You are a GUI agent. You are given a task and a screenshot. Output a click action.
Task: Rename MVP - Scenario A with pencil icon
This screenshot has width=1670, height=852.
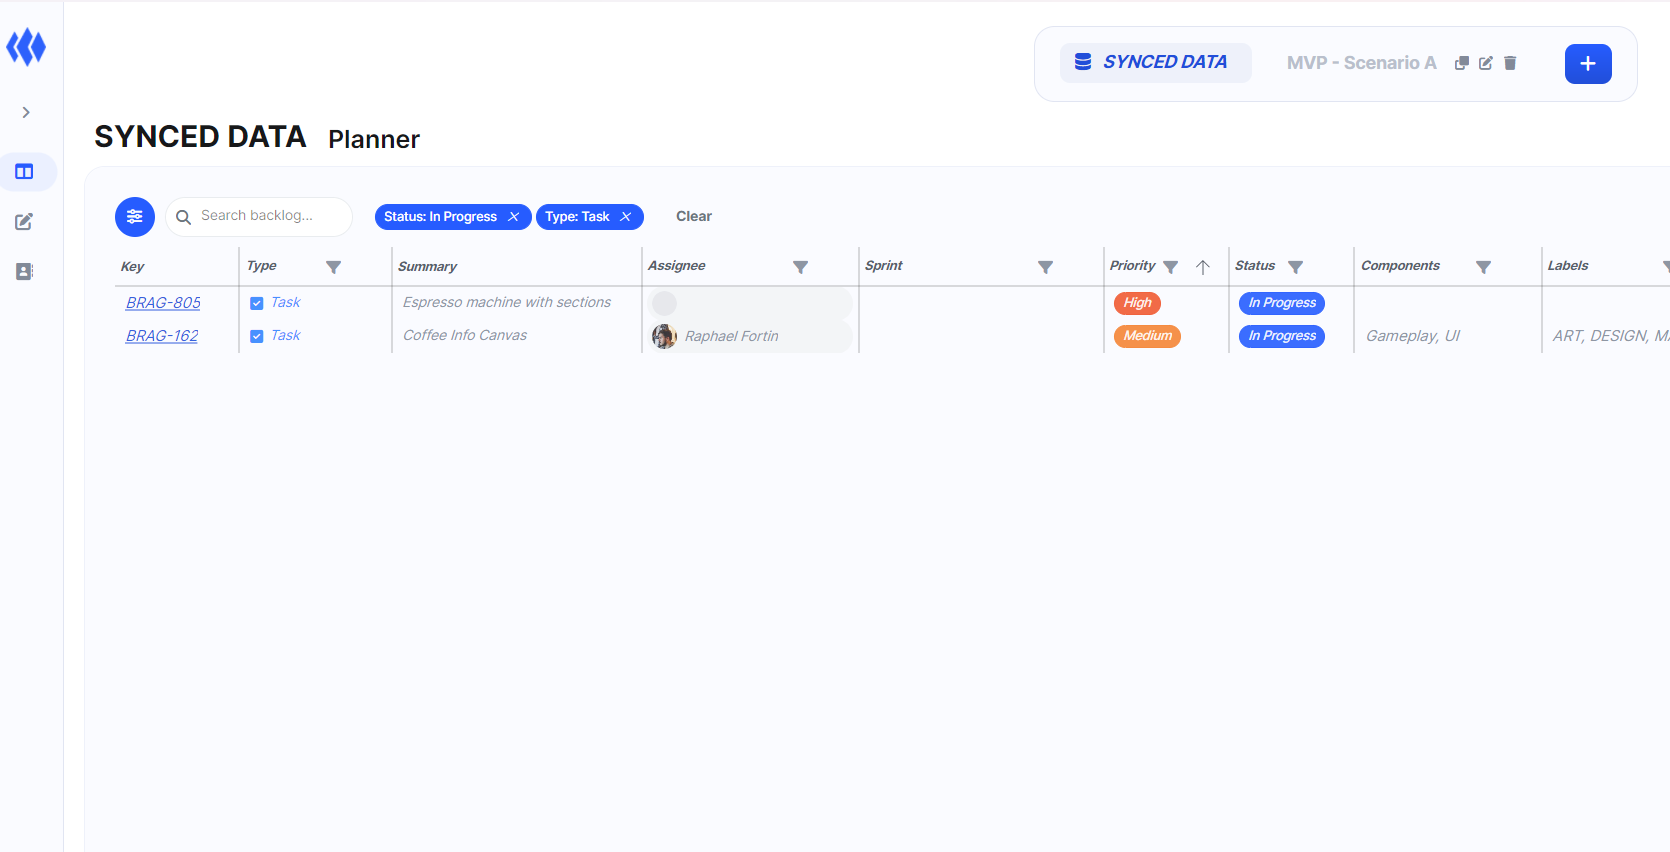point(1486,63)
